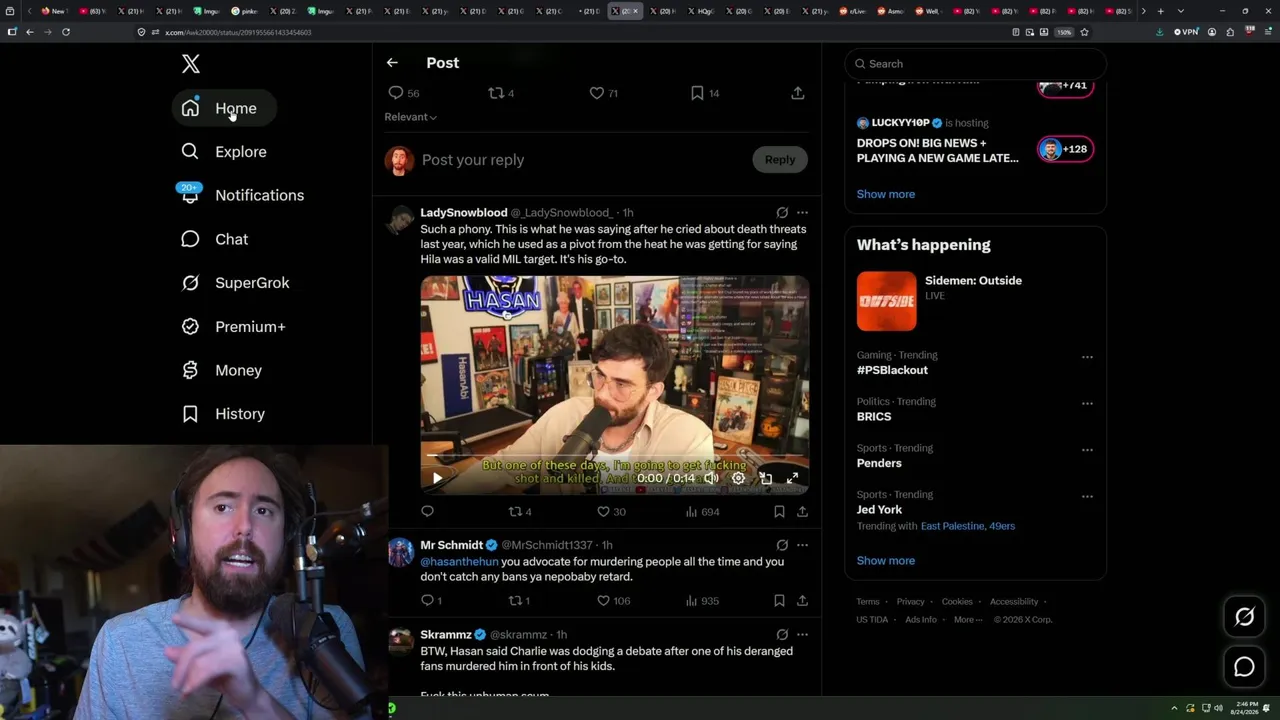This screenshot has height=720, width=1280.
Task: Enable picture-in-picture on the video
Action: click(x=765, y=479)
